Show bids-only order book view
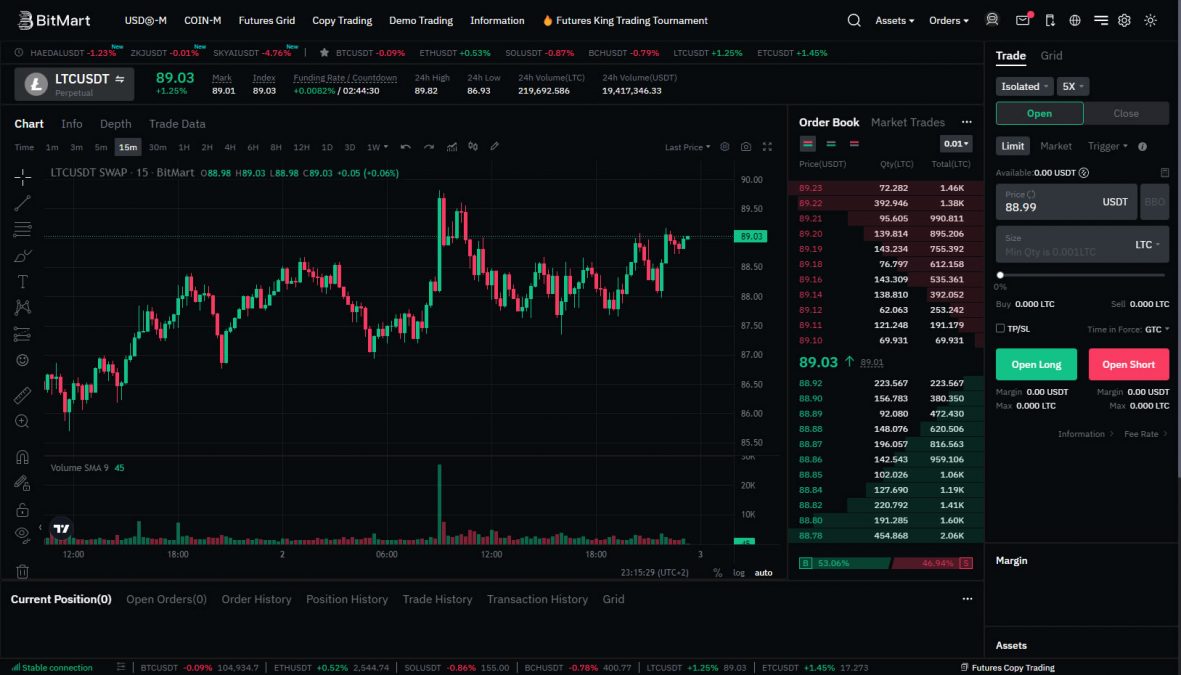This screenshot has height=675, width=1181. click(831, 144)
